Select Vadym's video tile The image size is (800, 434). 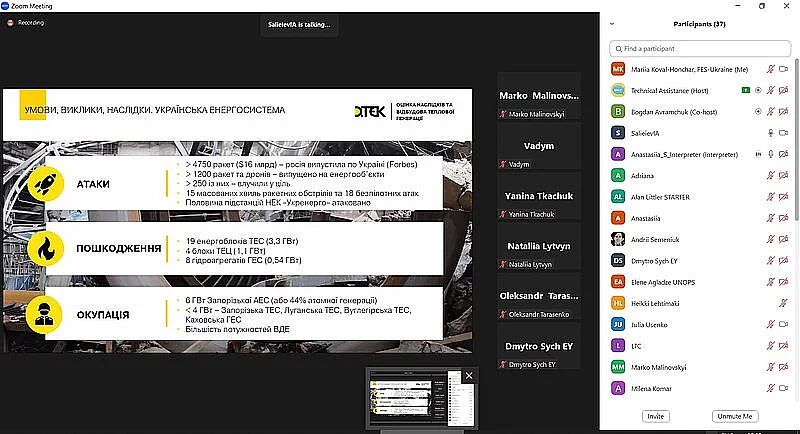click(x=539, y=146)
